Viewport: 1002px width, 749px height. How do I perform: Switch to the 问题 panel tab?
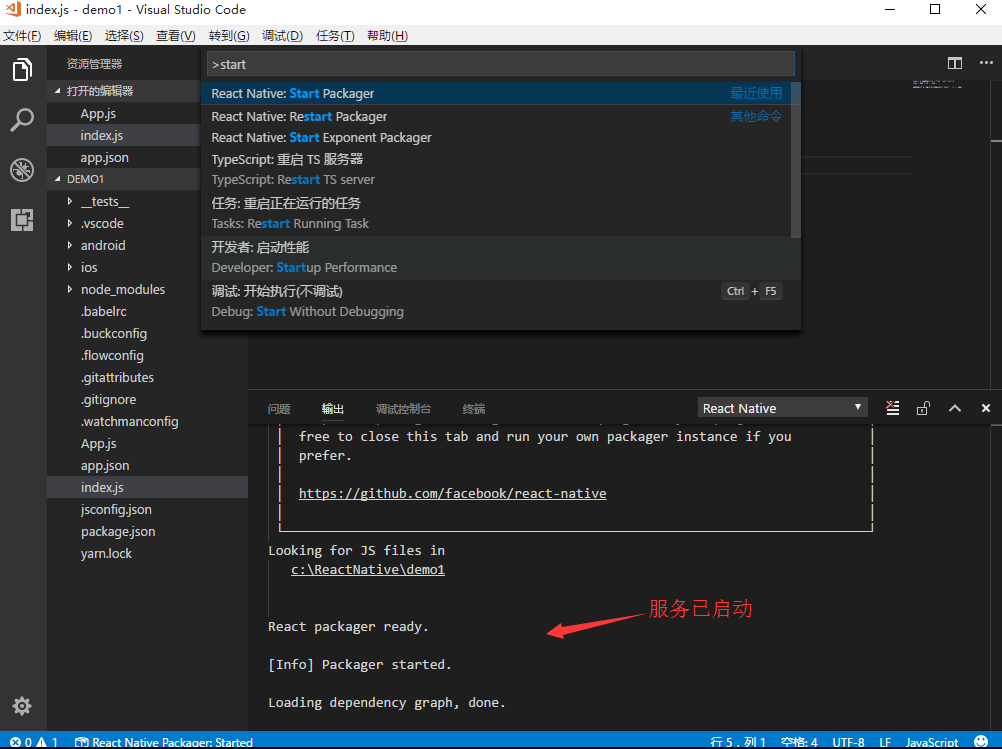[279, 409]
